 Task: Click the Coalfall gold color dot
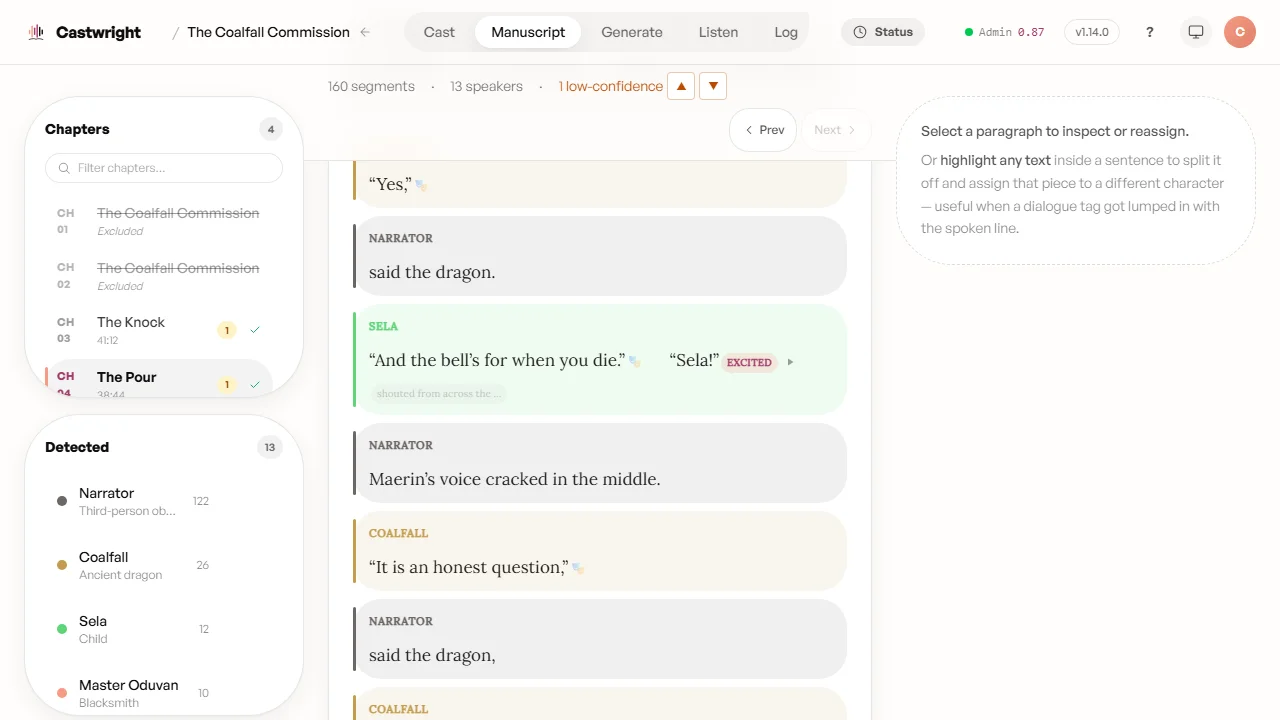pyautogui.click(x=62, y=565)
